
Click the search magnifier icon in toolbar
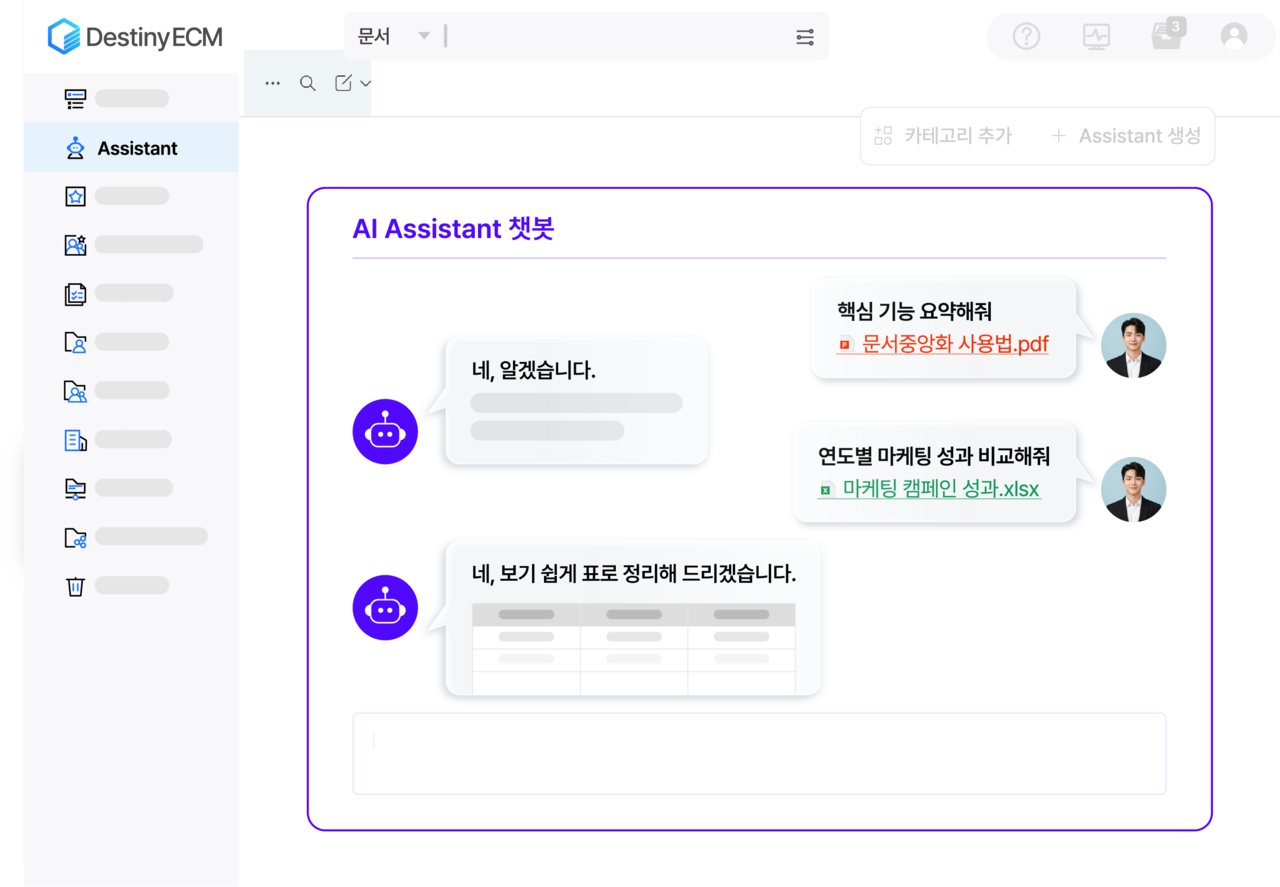(308, 83)
